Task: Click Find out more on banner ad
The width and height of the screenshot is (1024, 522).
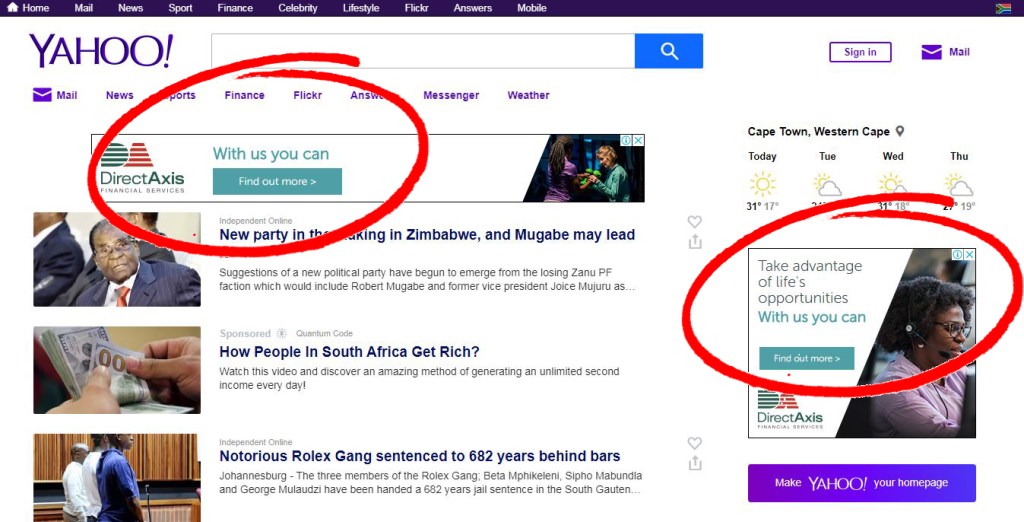Action: pos(277,181)
